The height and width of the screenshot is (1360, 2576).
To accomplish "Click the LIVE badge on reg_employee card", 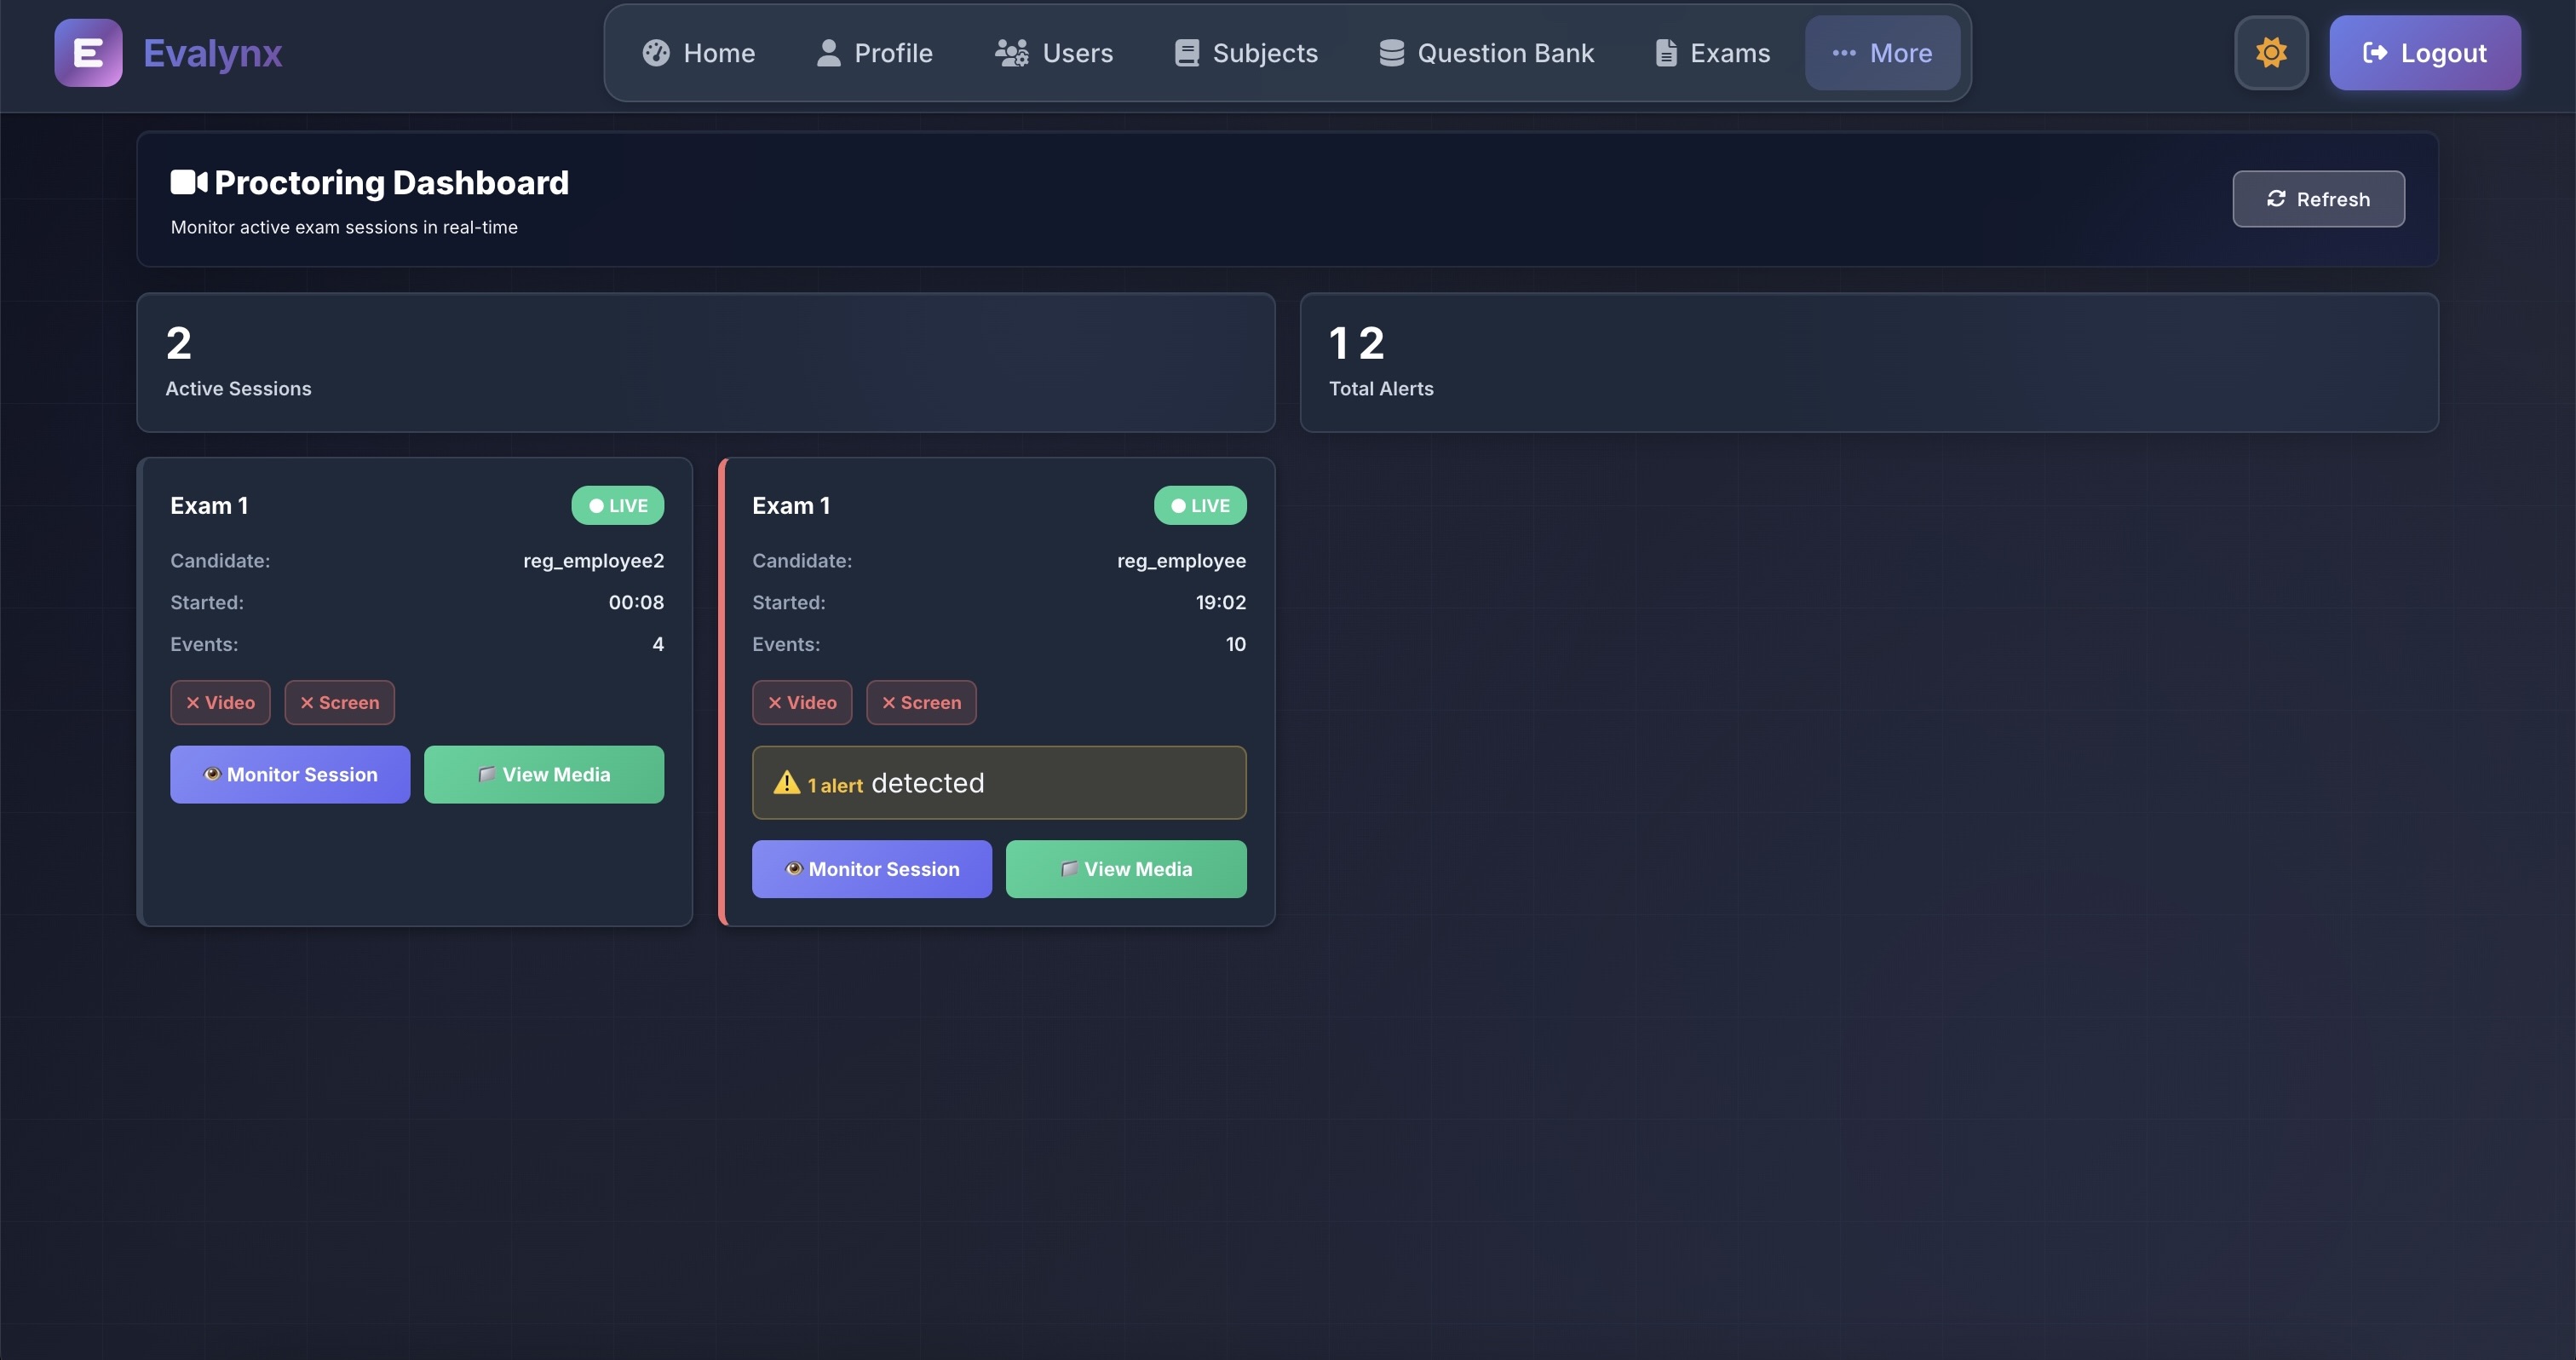I will pyautogui.click(x=1199, y=506).
